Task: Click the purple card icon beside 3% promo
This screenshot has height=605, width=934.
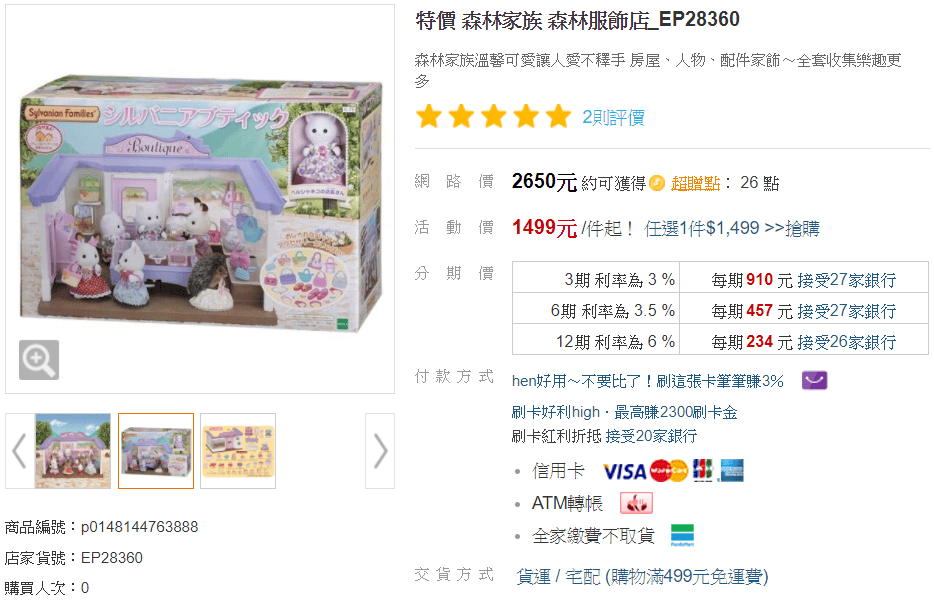Action: pyautogui.click(x=814, y=381)
